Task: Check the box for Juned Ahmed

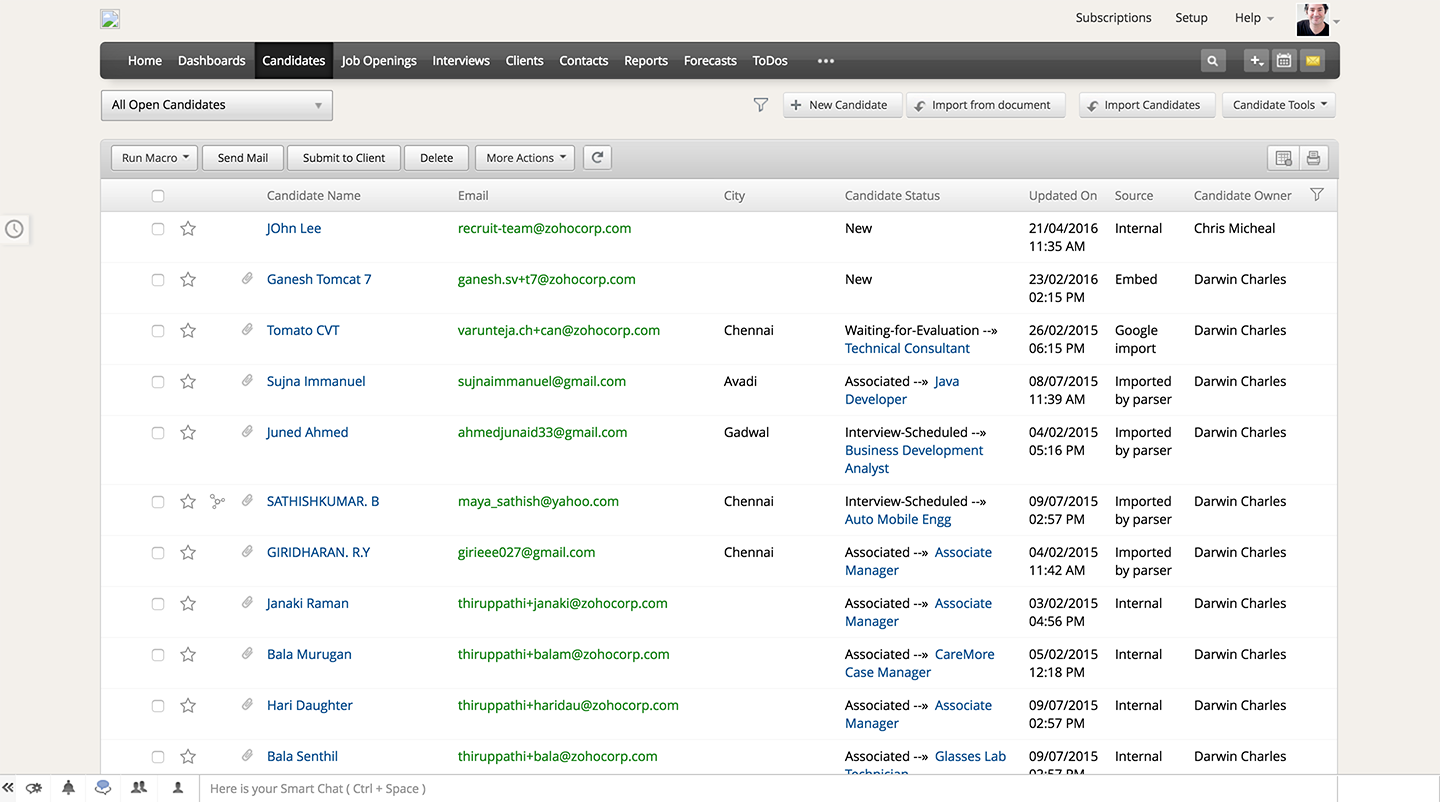Action: (158, 433)
